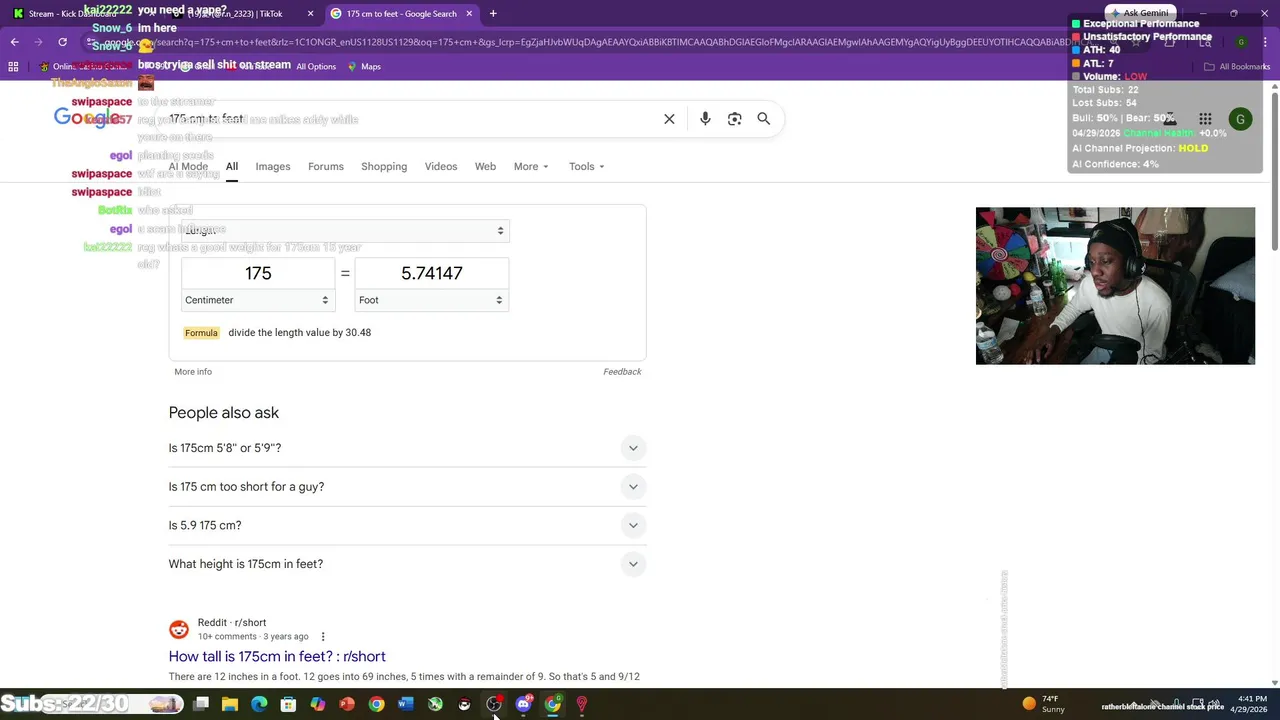Open Microsoft Word from the taskbar
The width and height of the screenshot is (1280, 720).
(405, 704)
